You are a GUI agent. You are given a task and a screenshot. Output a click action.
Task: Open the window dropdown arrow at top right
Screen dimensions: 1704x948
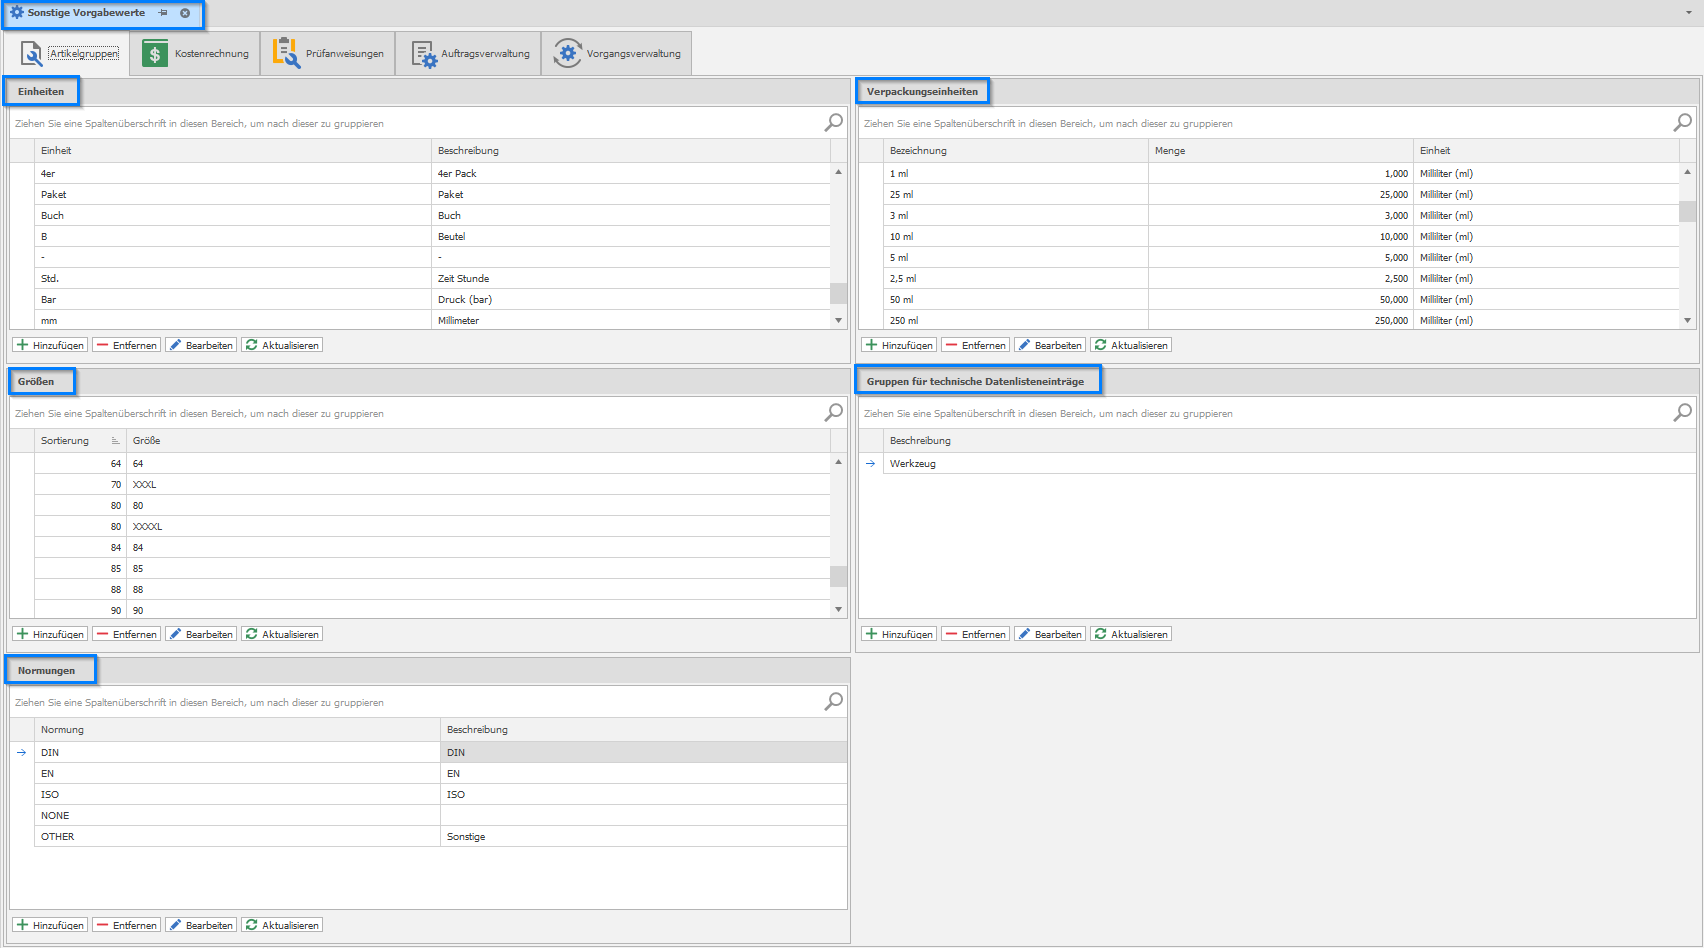(x=1688, y=13)
